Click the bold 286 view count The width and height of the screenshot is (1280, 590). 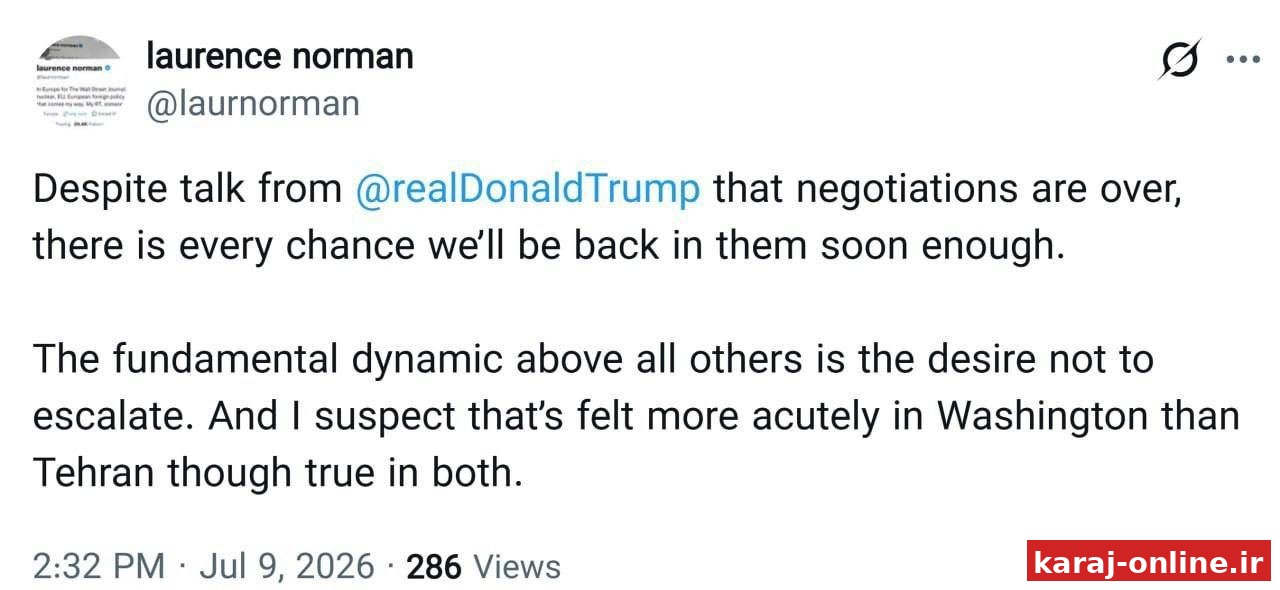[x=434, y=567]
